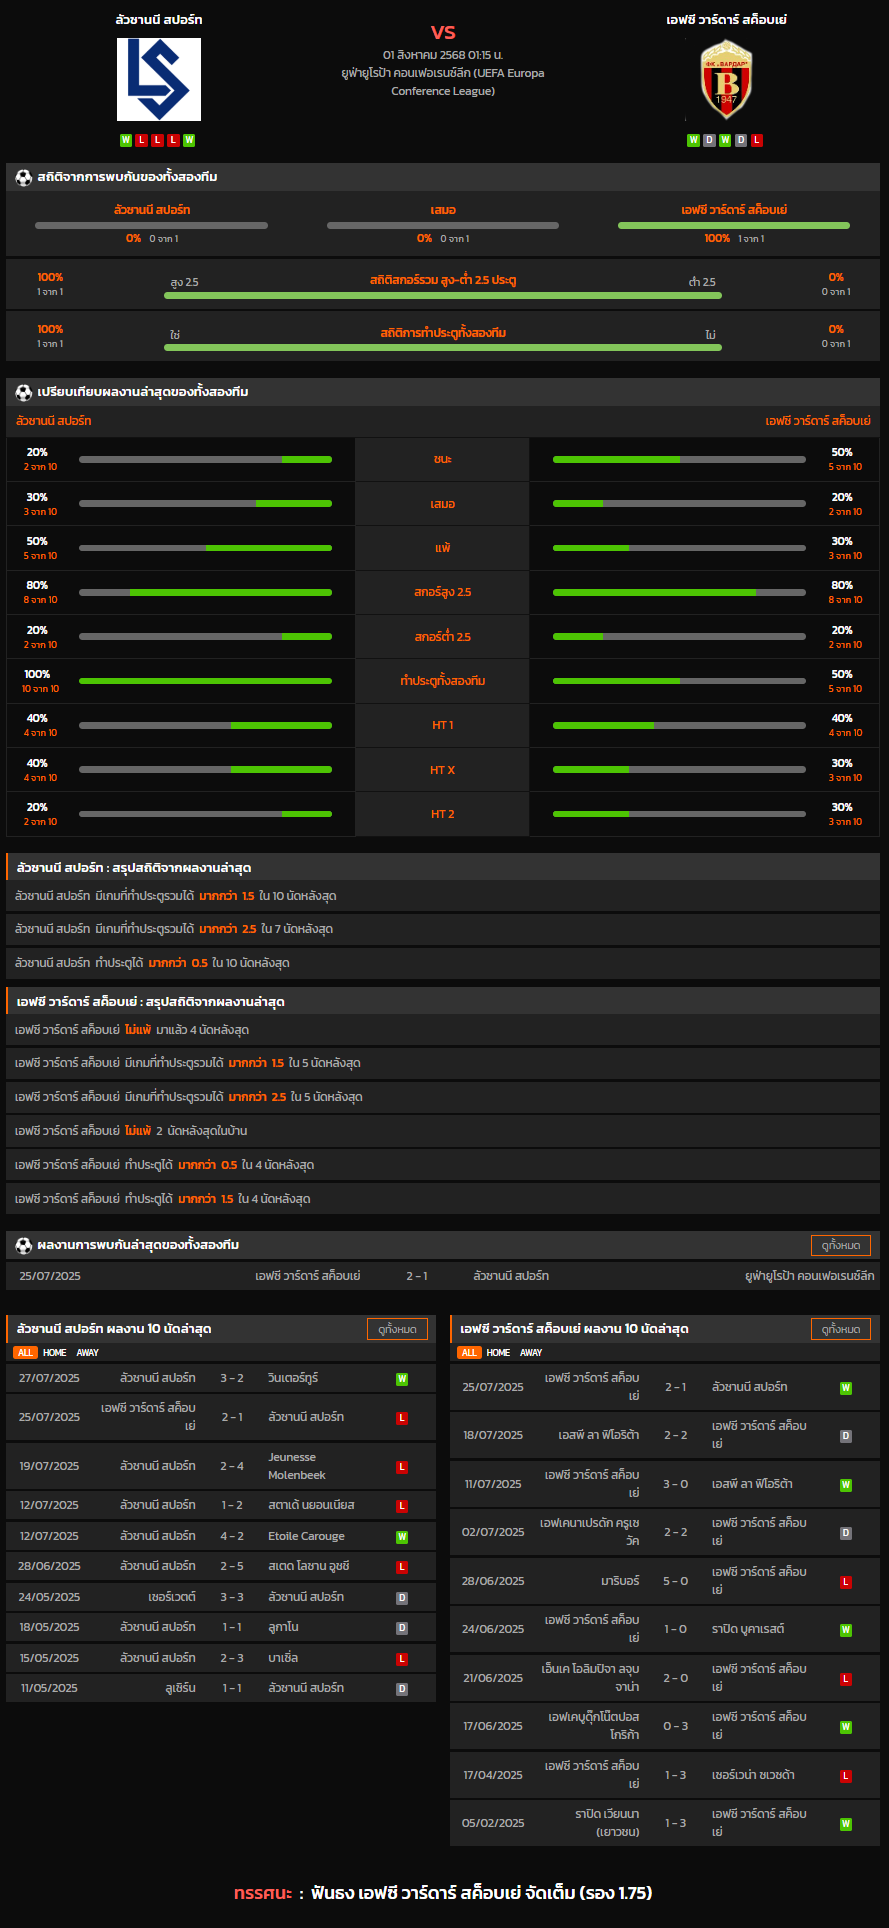The width and height of the screenshot is (889, 1928).
Task: Click the D badge in the 18/07/2025 Vardar row
Action: [x=846, y=1436]
